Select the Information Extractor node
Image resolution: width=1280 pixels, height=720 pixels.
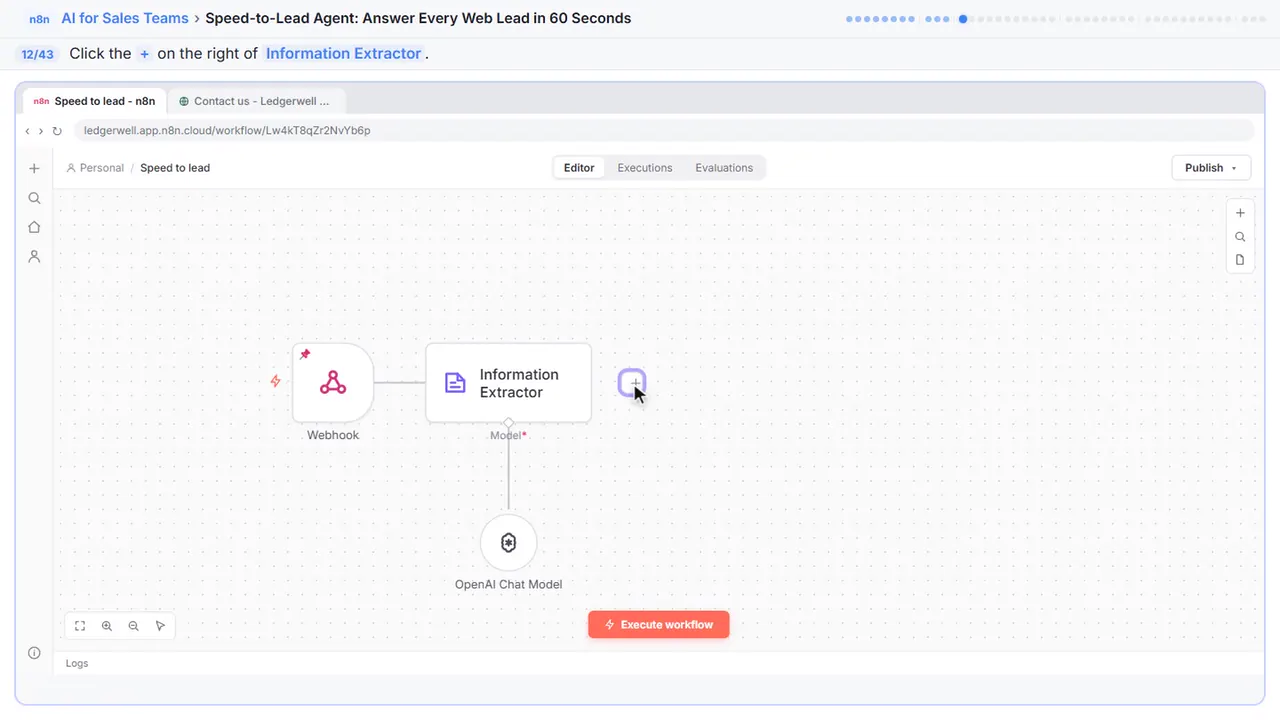click(508, 383)
